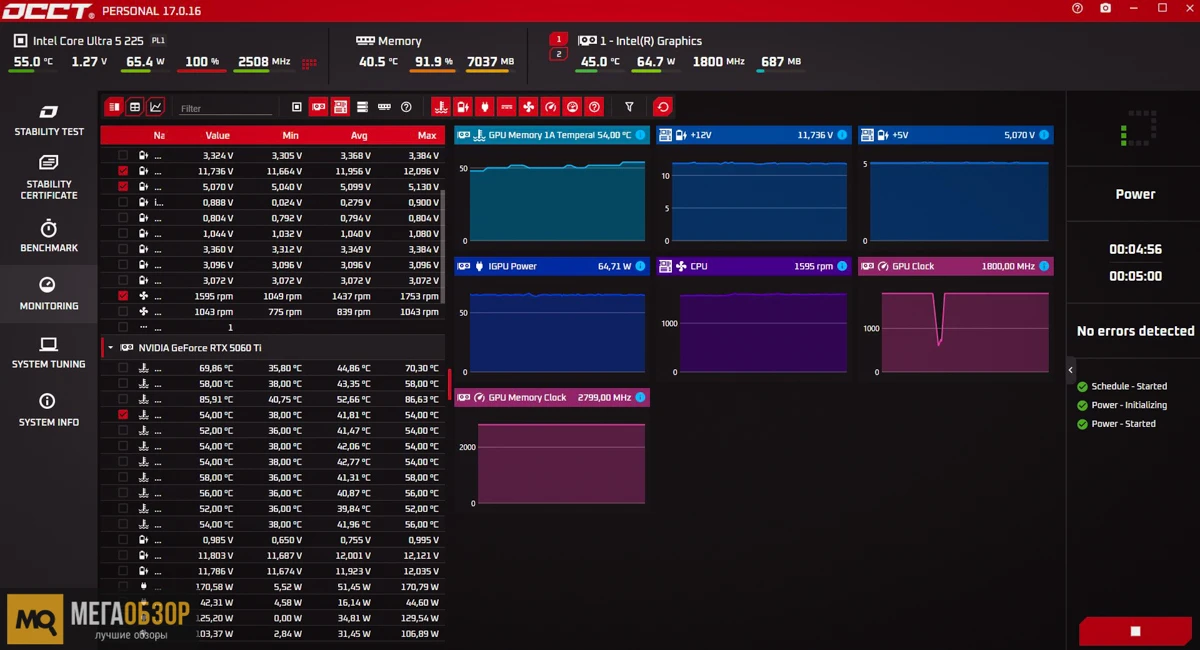Image resolution: width=1200 pixels, height=650 pixels.
Task: Reset min/max values with refresh icon
Action: point(662,107)
